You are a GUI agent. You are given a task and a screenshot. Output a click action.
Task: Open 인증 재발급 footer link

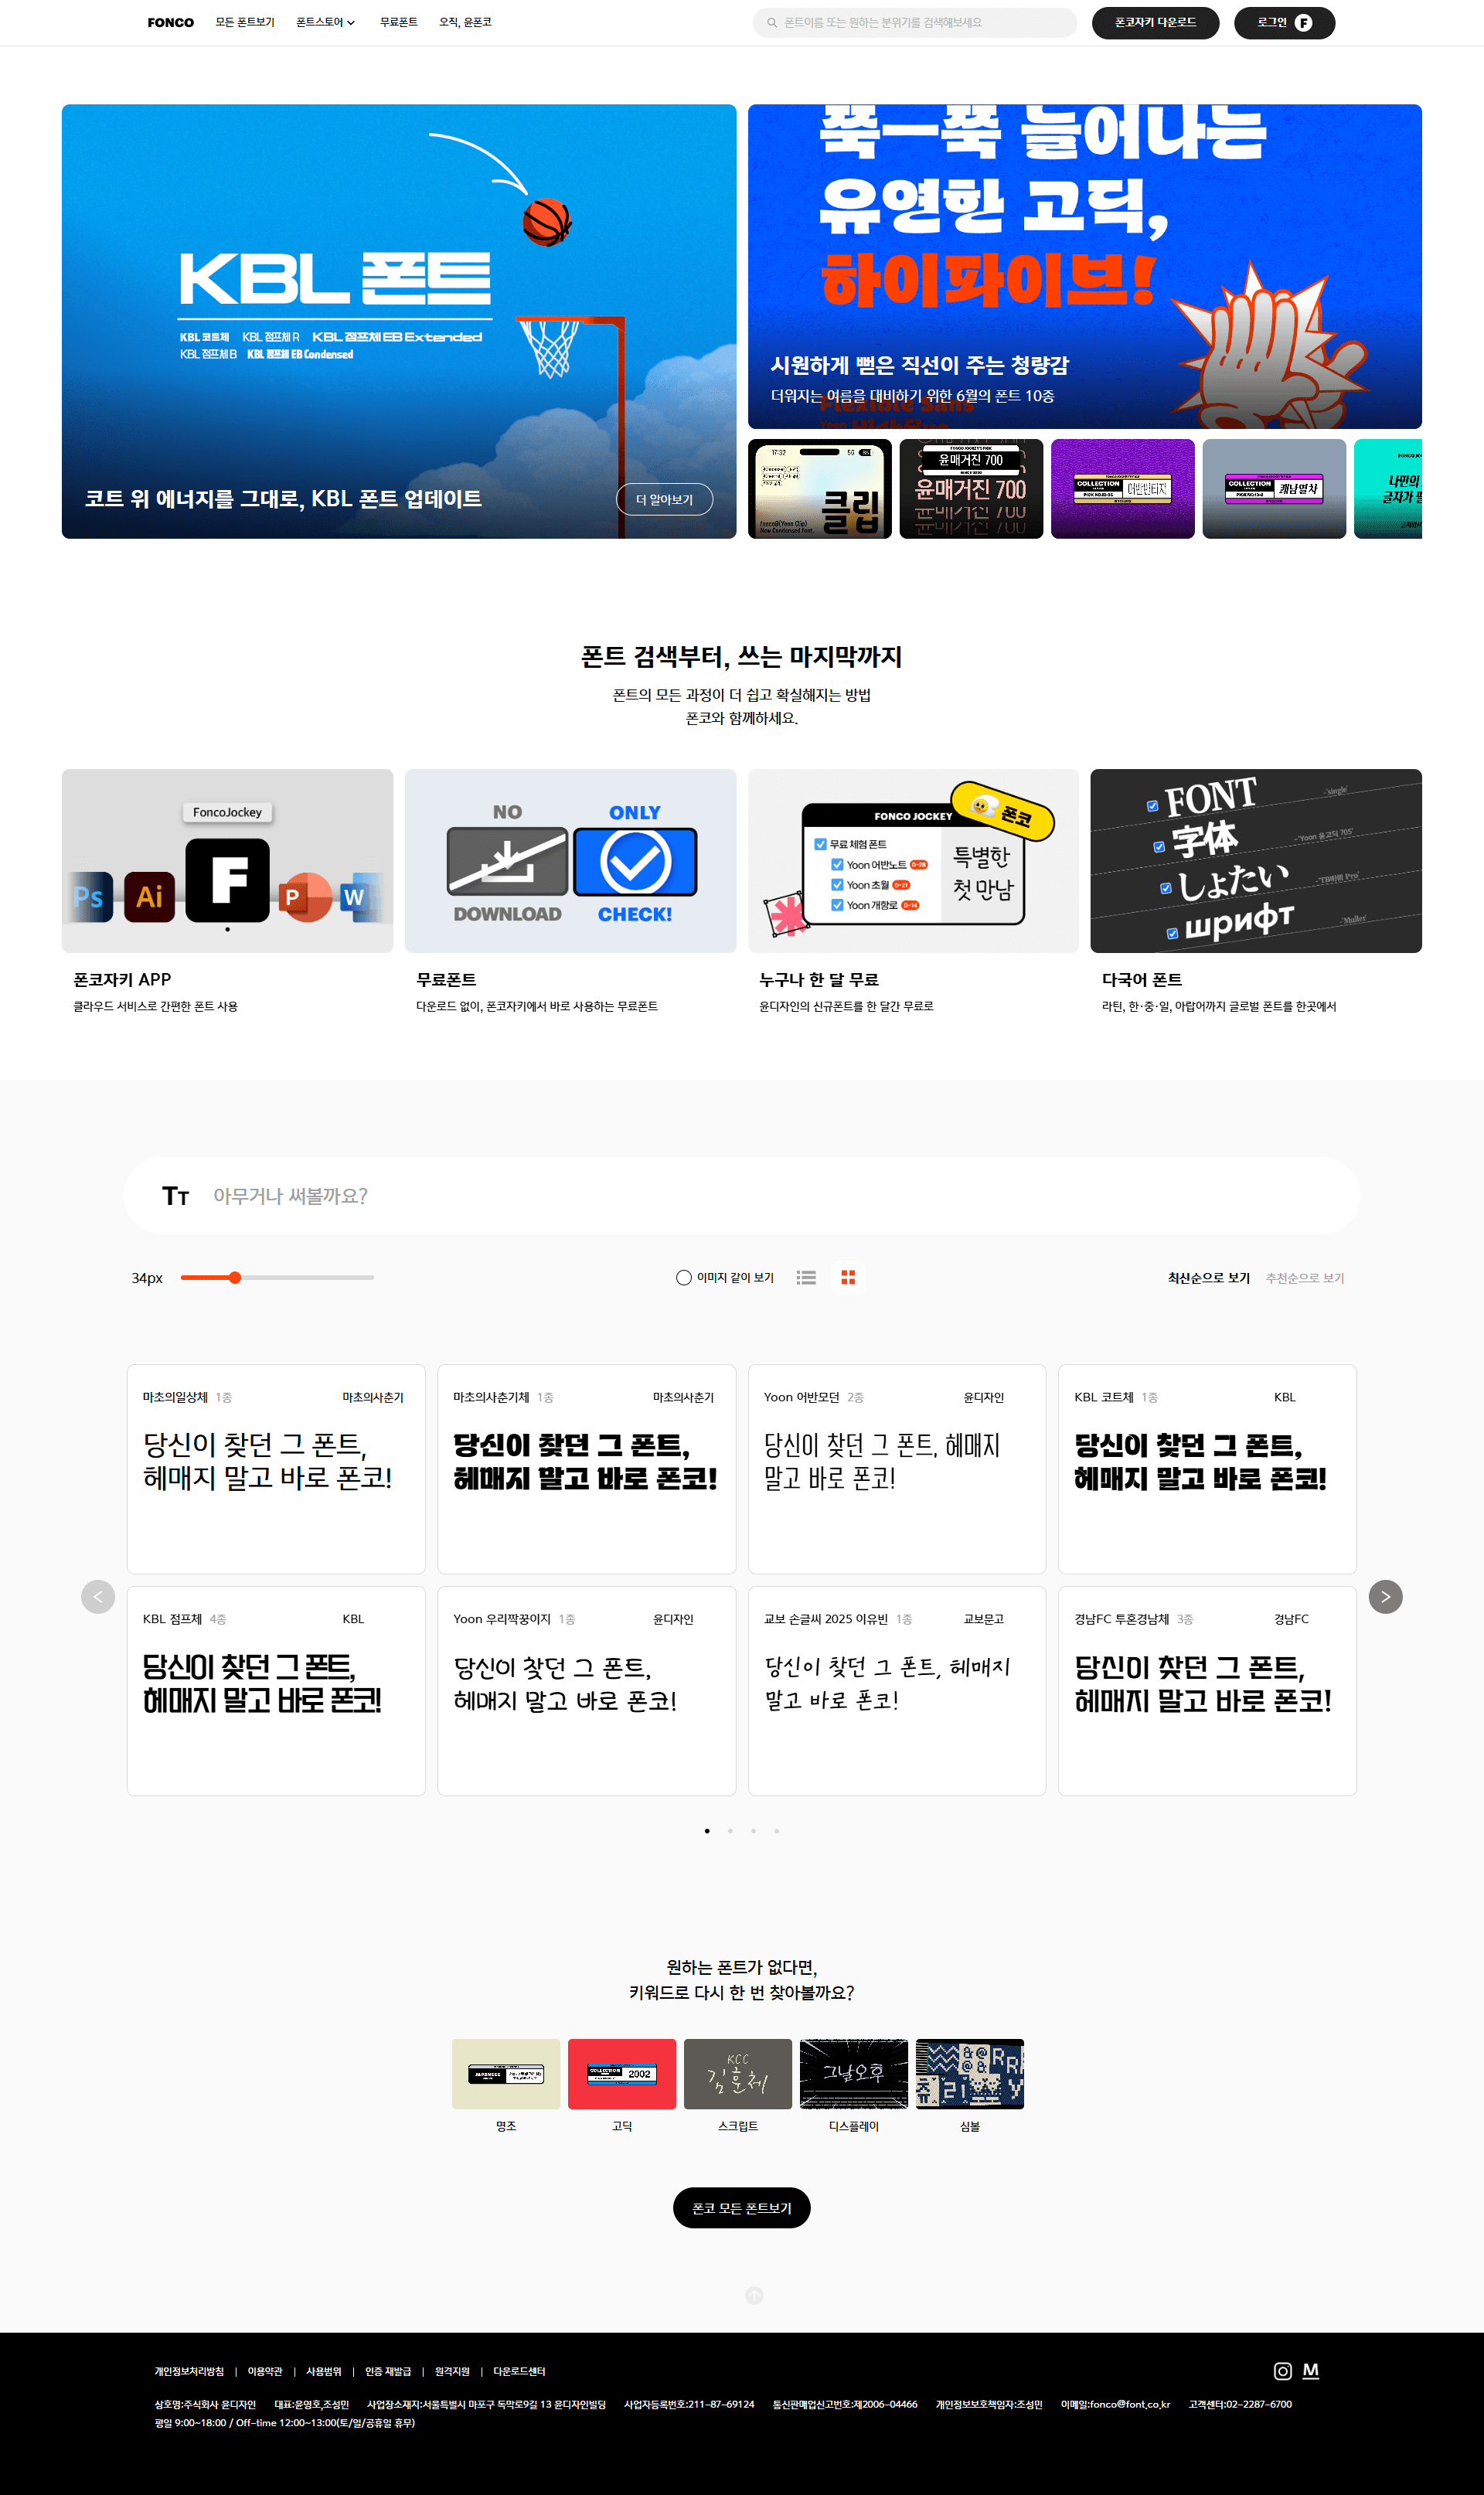[388, 2371]
